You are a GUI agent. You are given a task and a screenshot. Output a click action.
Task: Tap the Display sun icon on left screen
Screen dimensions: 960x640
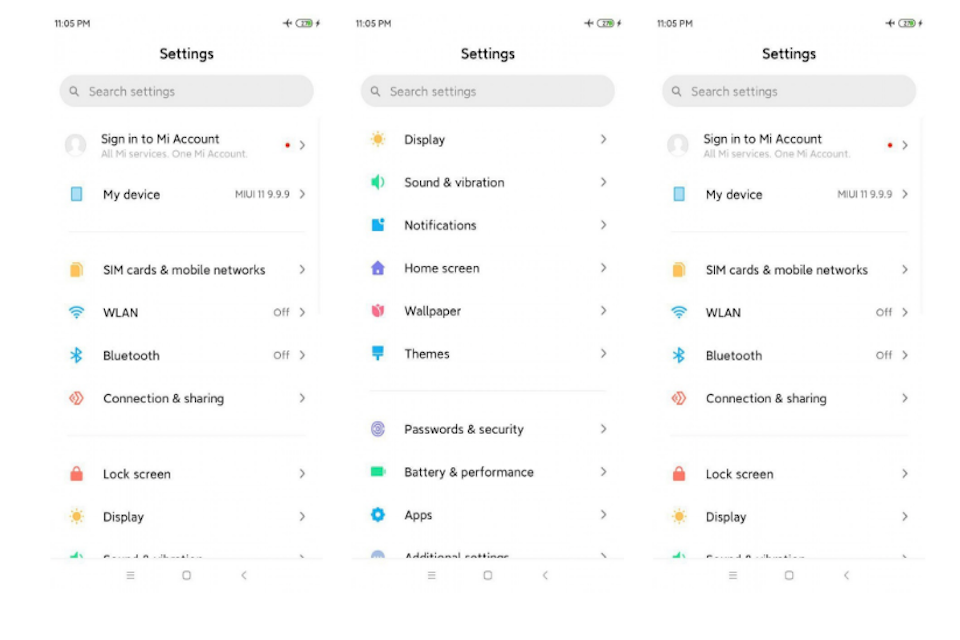click(x=77, y=516)
